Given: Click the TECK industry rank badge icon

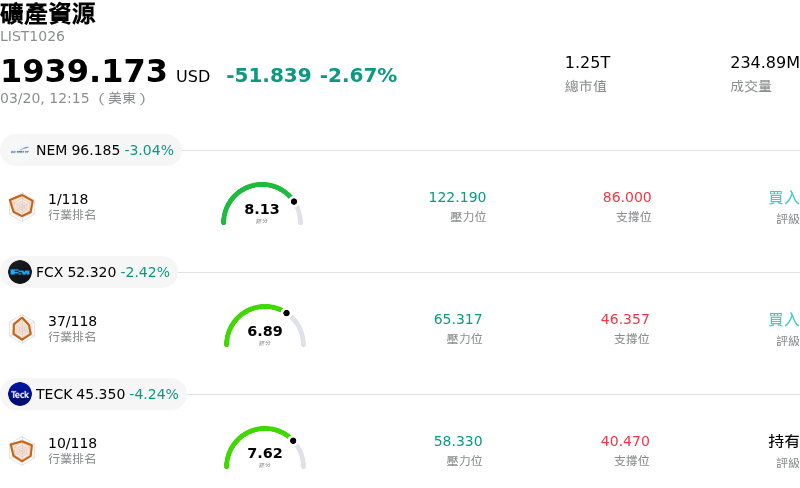Looking at the screenshot, I should coord(21,450).
